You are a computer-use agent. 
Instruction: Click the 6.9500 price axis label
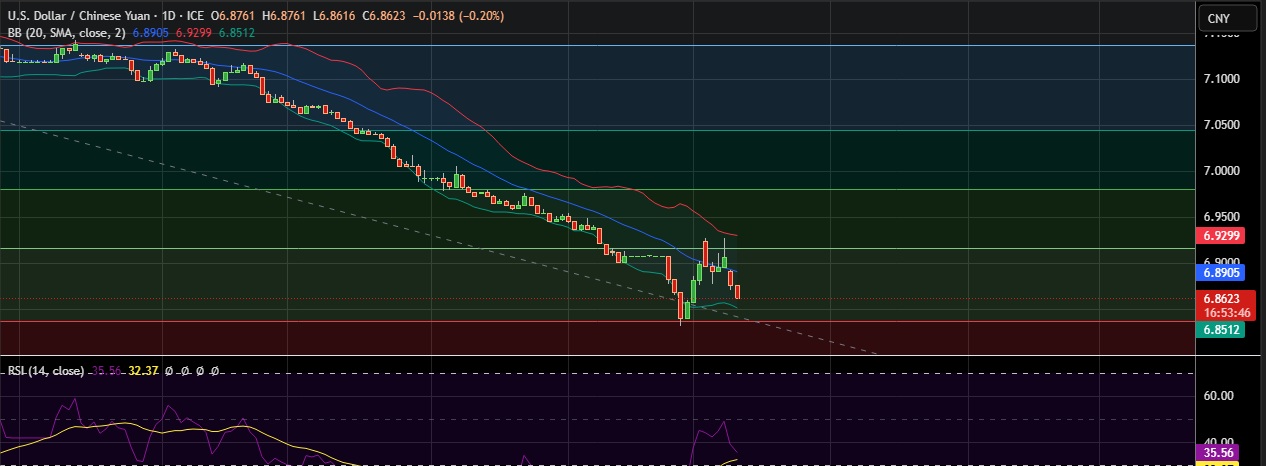coord(1221,217)
